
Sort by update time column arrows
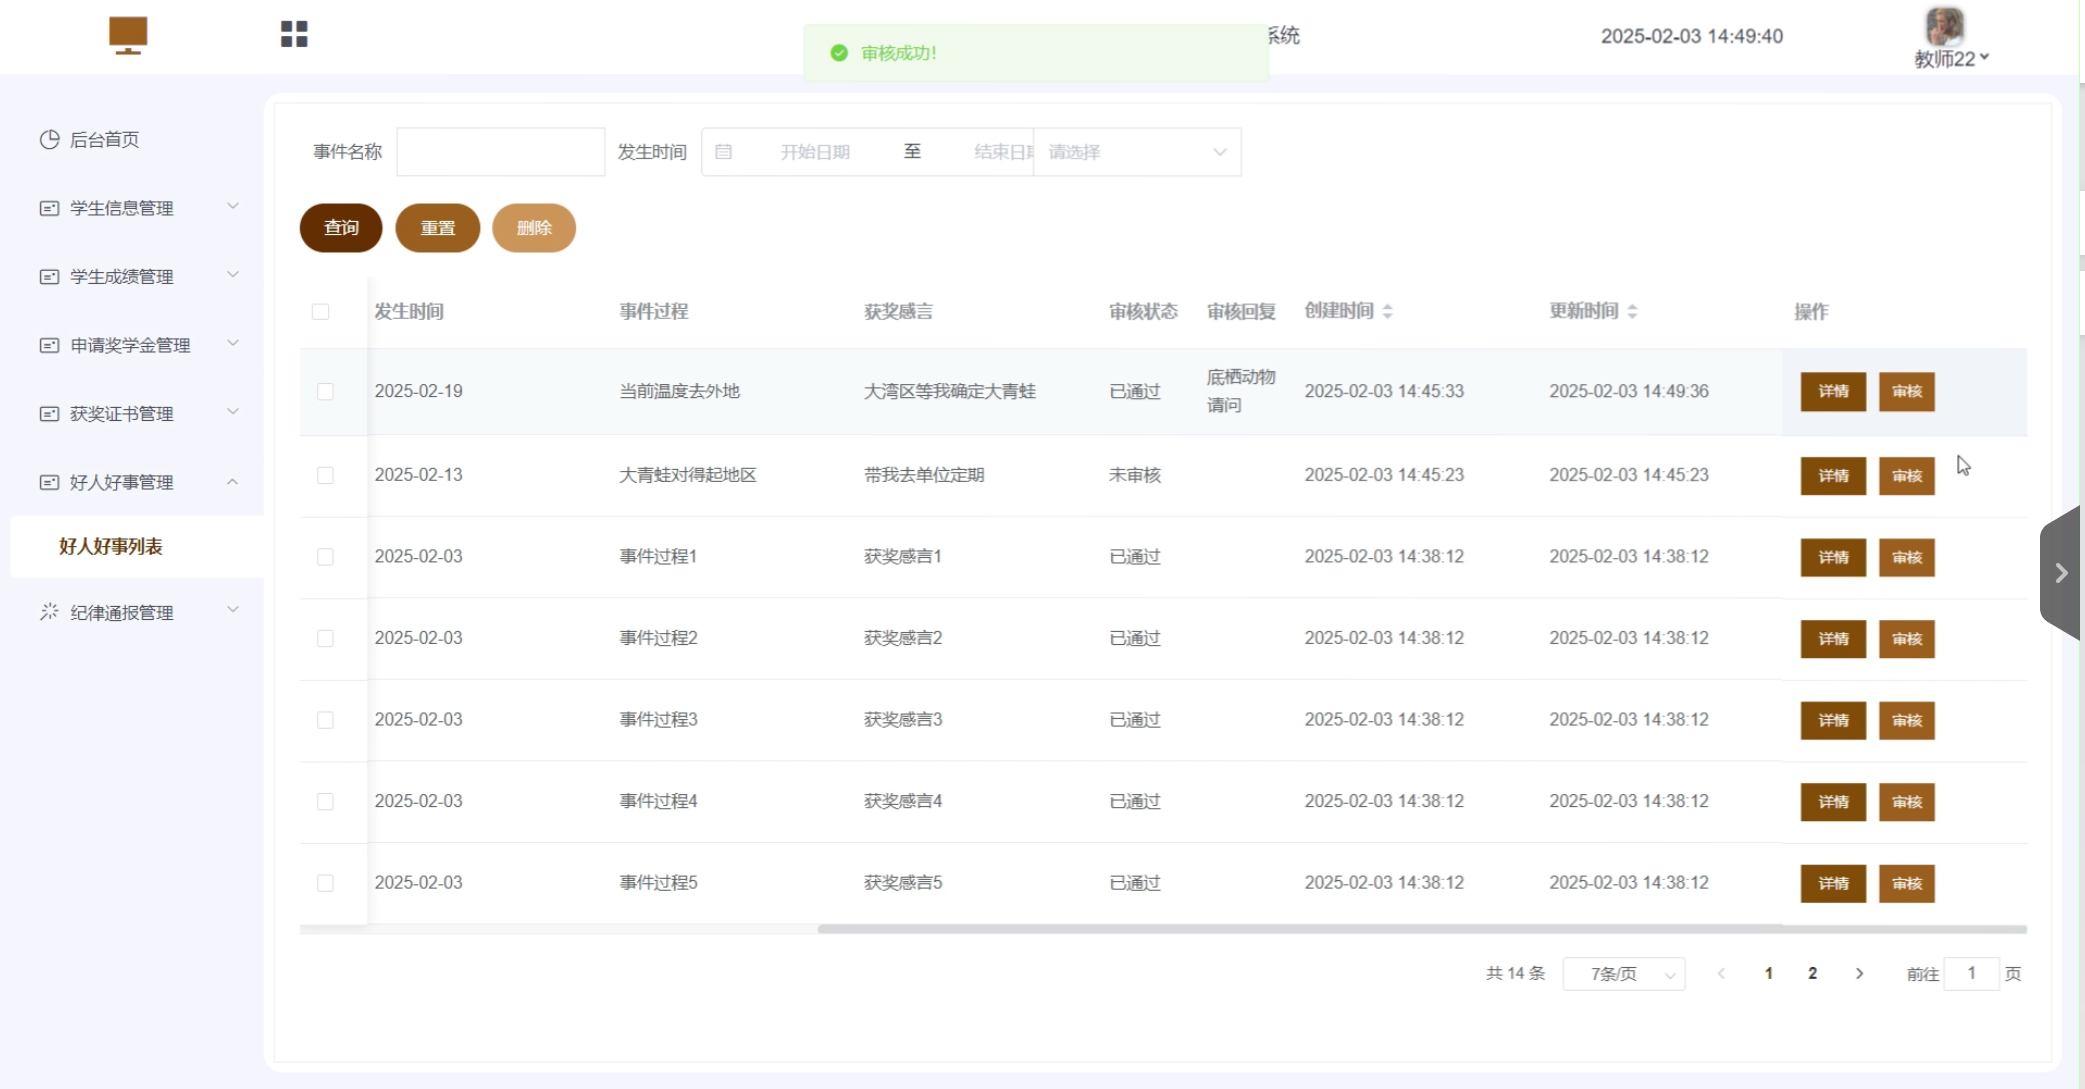point(1632,312)
